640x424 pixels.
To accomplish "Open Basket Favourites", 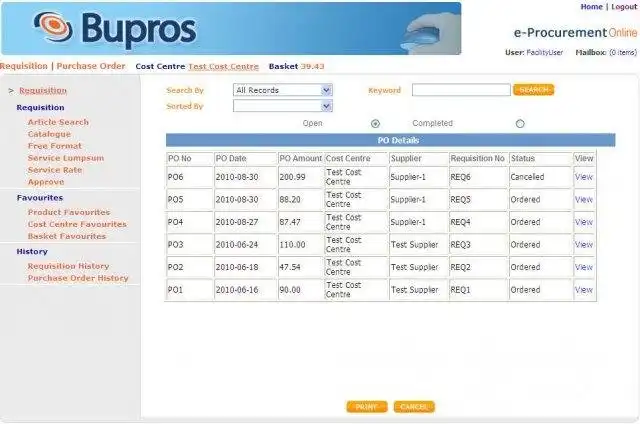I will pos(67,236).
